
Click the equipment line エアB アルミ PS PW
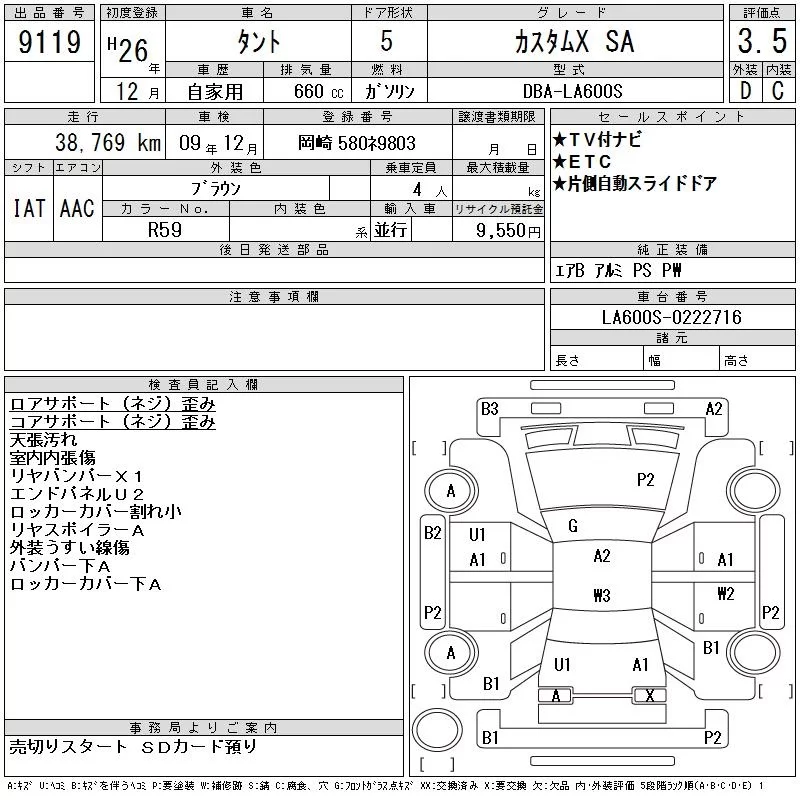(618, 270)
